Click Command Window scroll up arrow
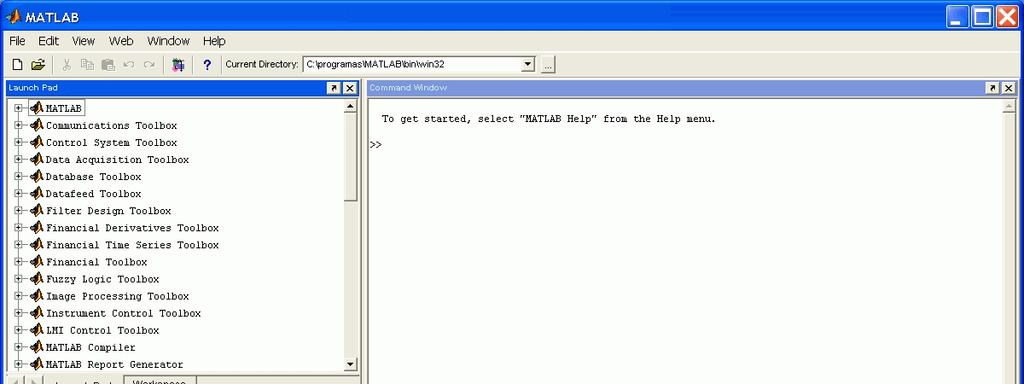1024x384 pixels. [1009, 106]
